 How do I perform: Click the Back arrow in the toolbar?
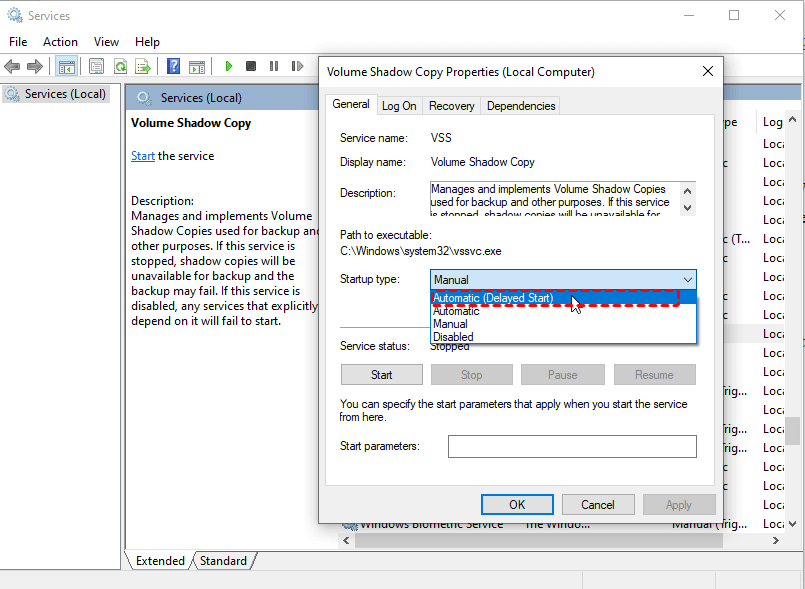12,67
